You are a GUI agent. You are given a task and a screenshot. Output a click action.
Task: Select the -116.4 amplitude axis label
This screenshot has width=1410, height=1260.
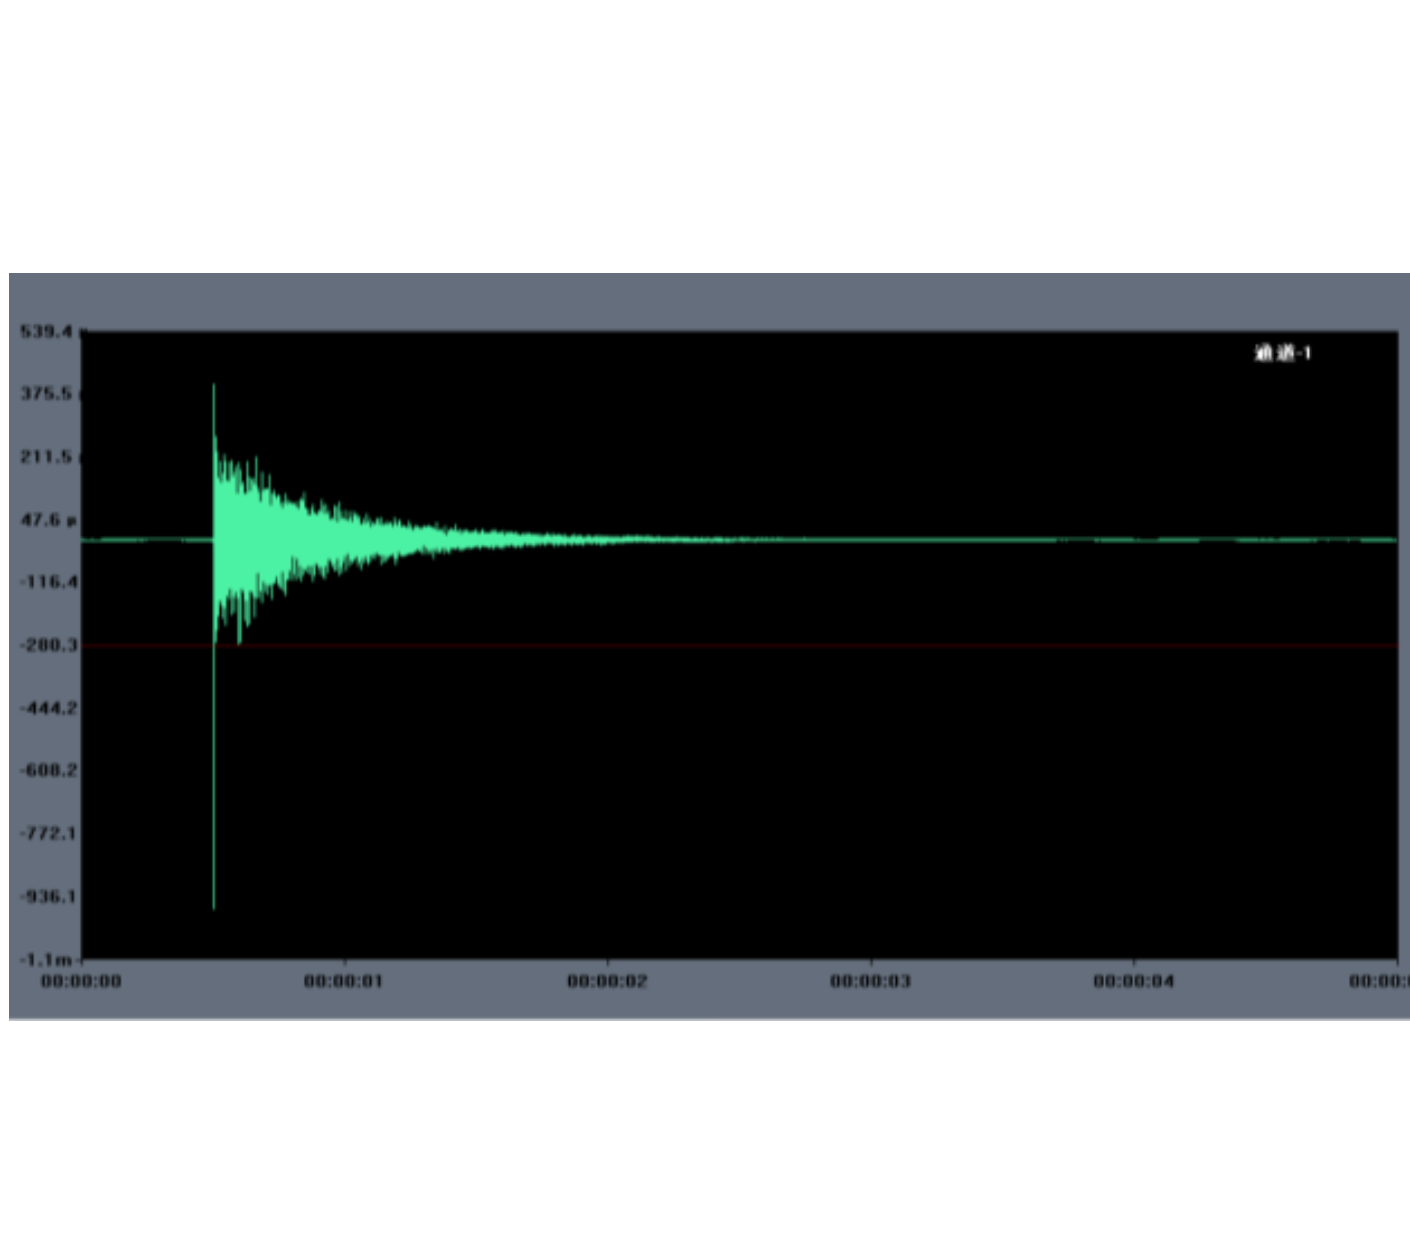48,582
